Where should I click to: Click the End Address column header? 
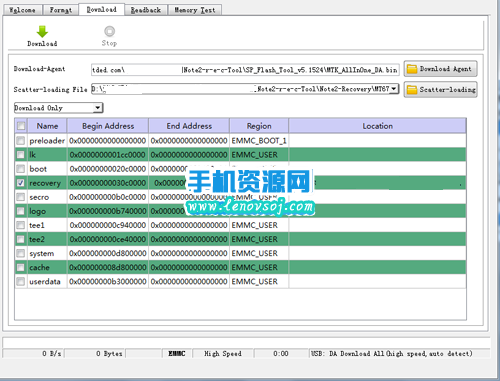(x=189, y=126)
